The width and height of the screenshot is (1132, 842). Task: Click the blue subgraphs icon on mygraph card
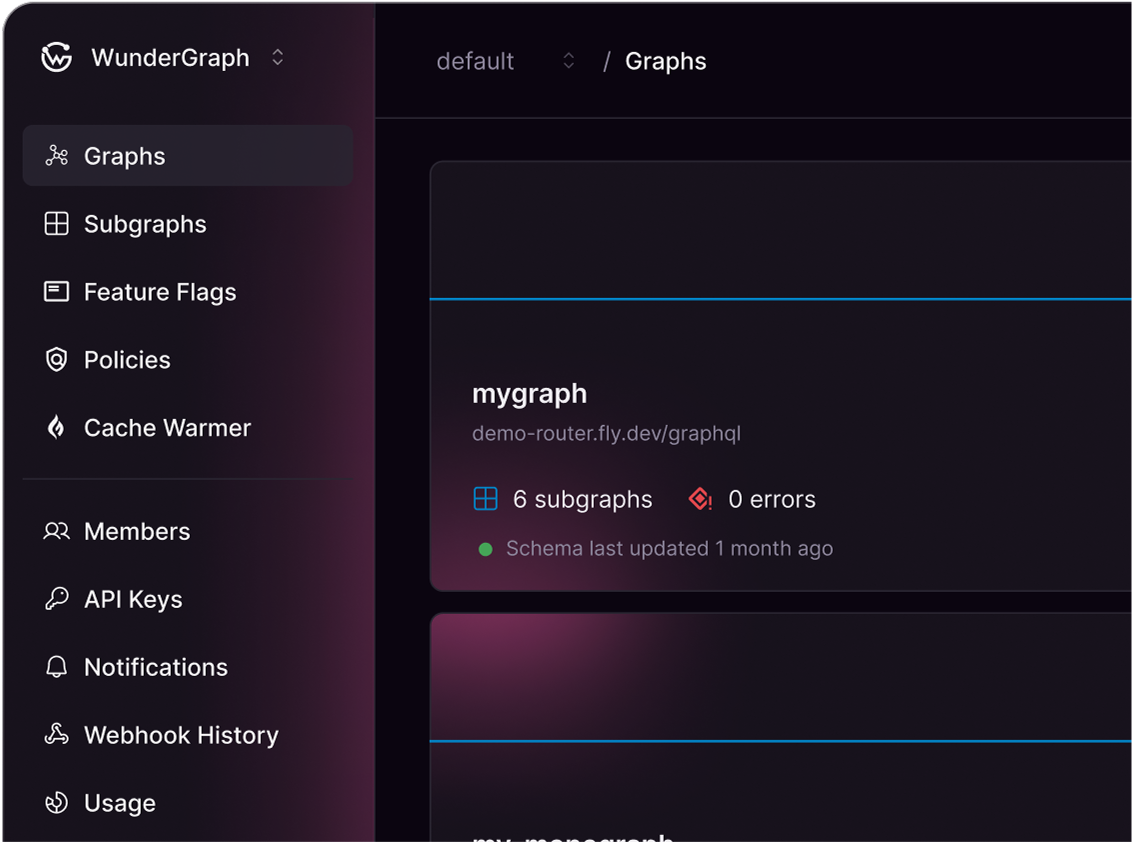click(485, 499)
